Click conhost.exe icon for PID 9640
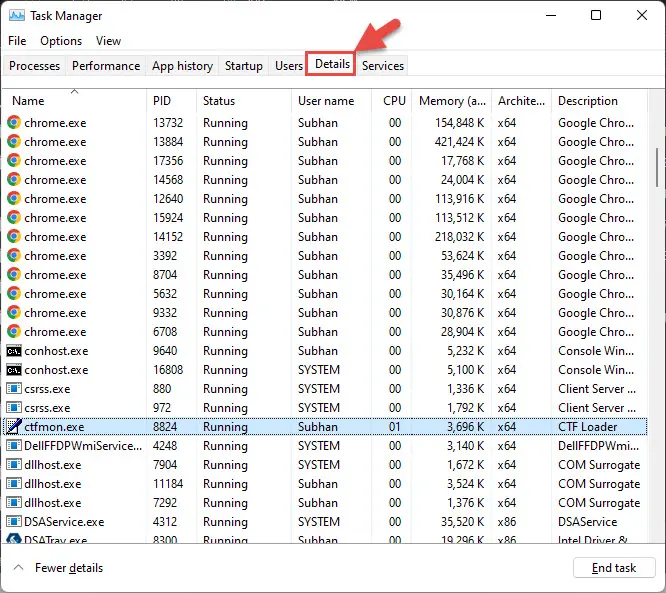This screenshot has width=666, height=593. (14, 351)
